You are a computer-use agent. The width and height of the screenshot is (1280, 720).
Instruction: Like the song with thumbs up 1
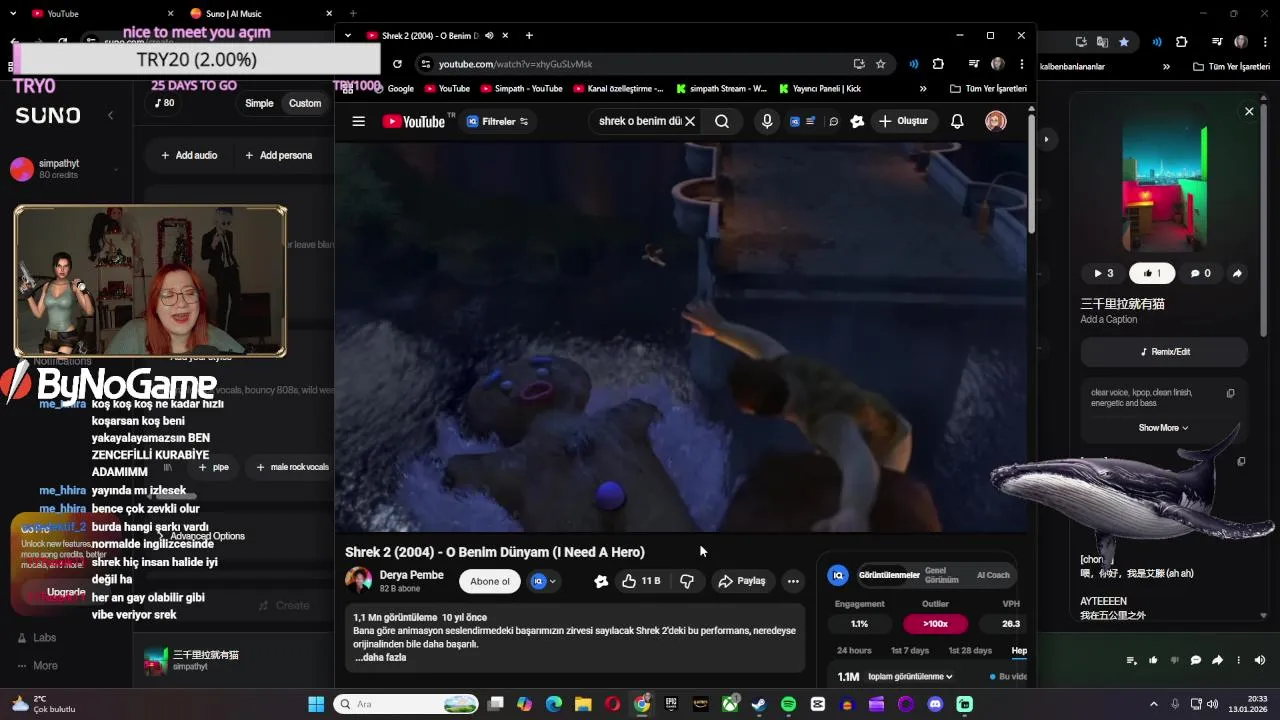tap(1152, 273)
